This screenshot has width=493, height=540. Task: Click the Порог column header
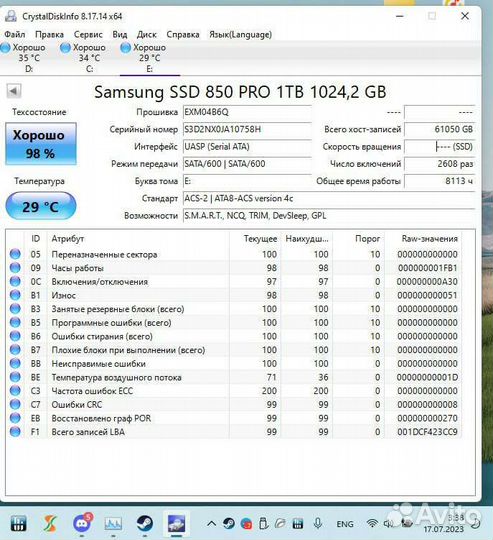[x=358, y=239]
